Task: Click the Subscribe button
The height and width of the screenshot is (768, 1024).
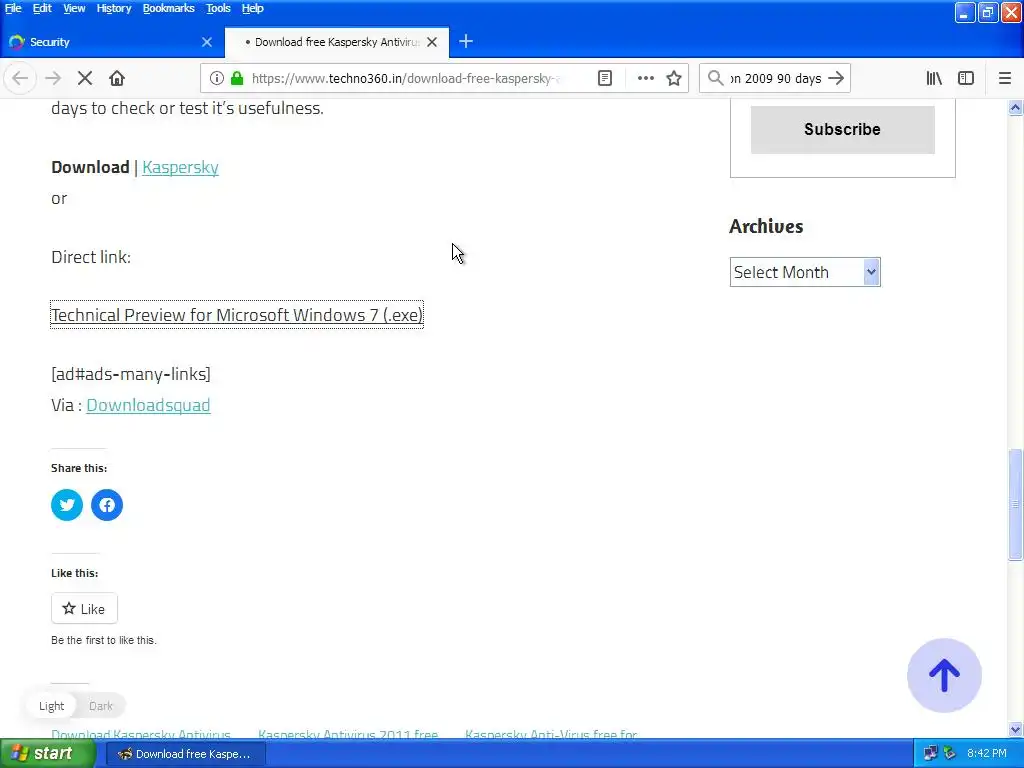Action: [x=842, y=129]
